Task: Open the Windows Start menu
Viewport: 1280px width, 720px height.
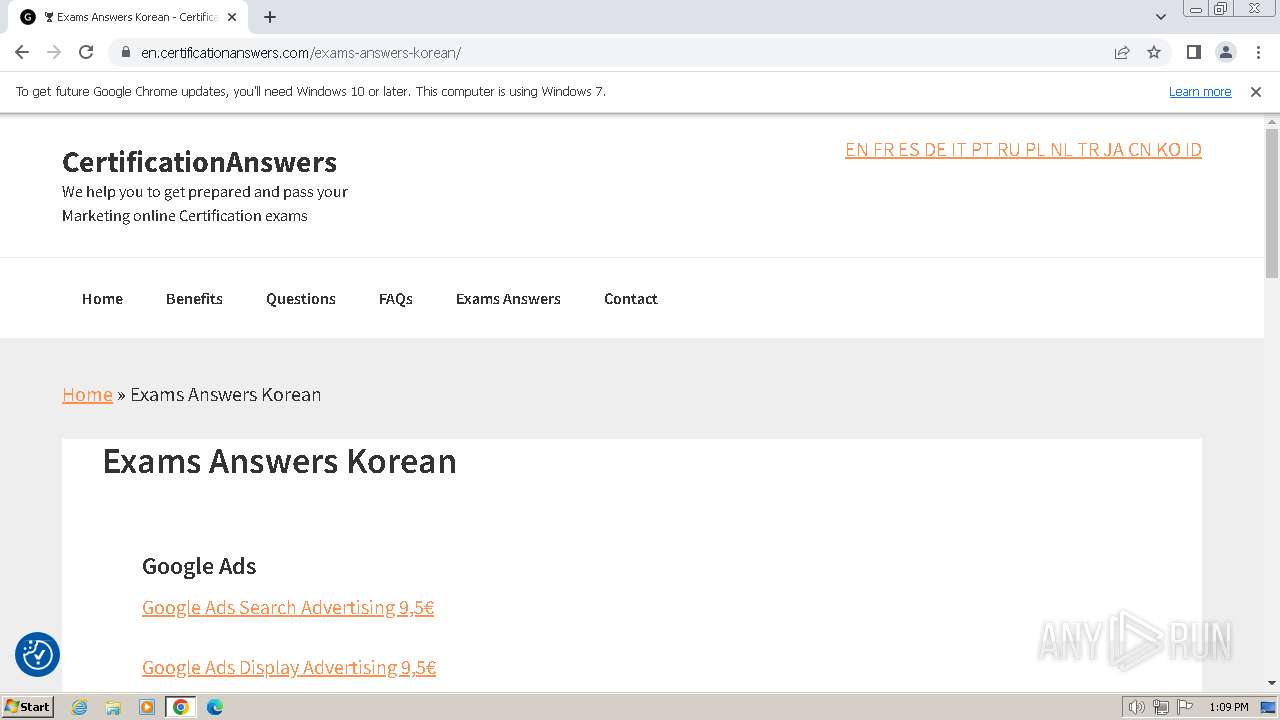Action: pyautogui.click(x=27, y=707)
